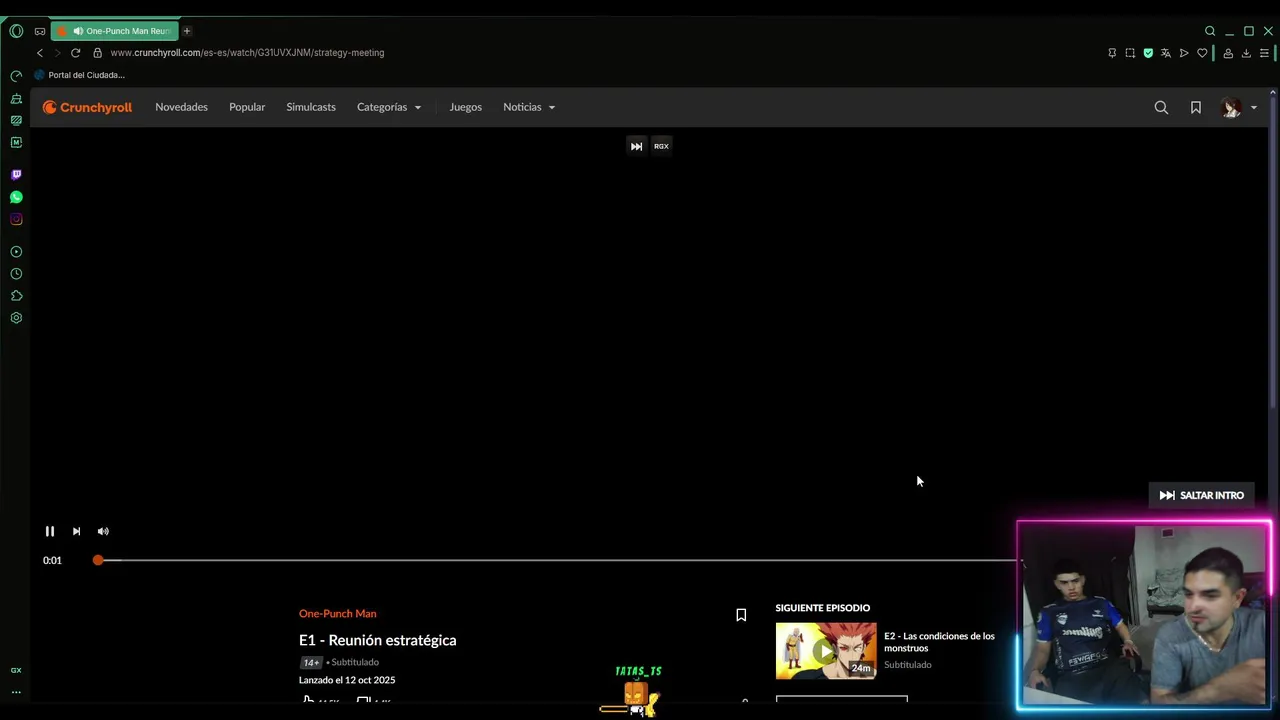
Task: Click skip-forward icon above the video
Action: (x=636, y=146)
